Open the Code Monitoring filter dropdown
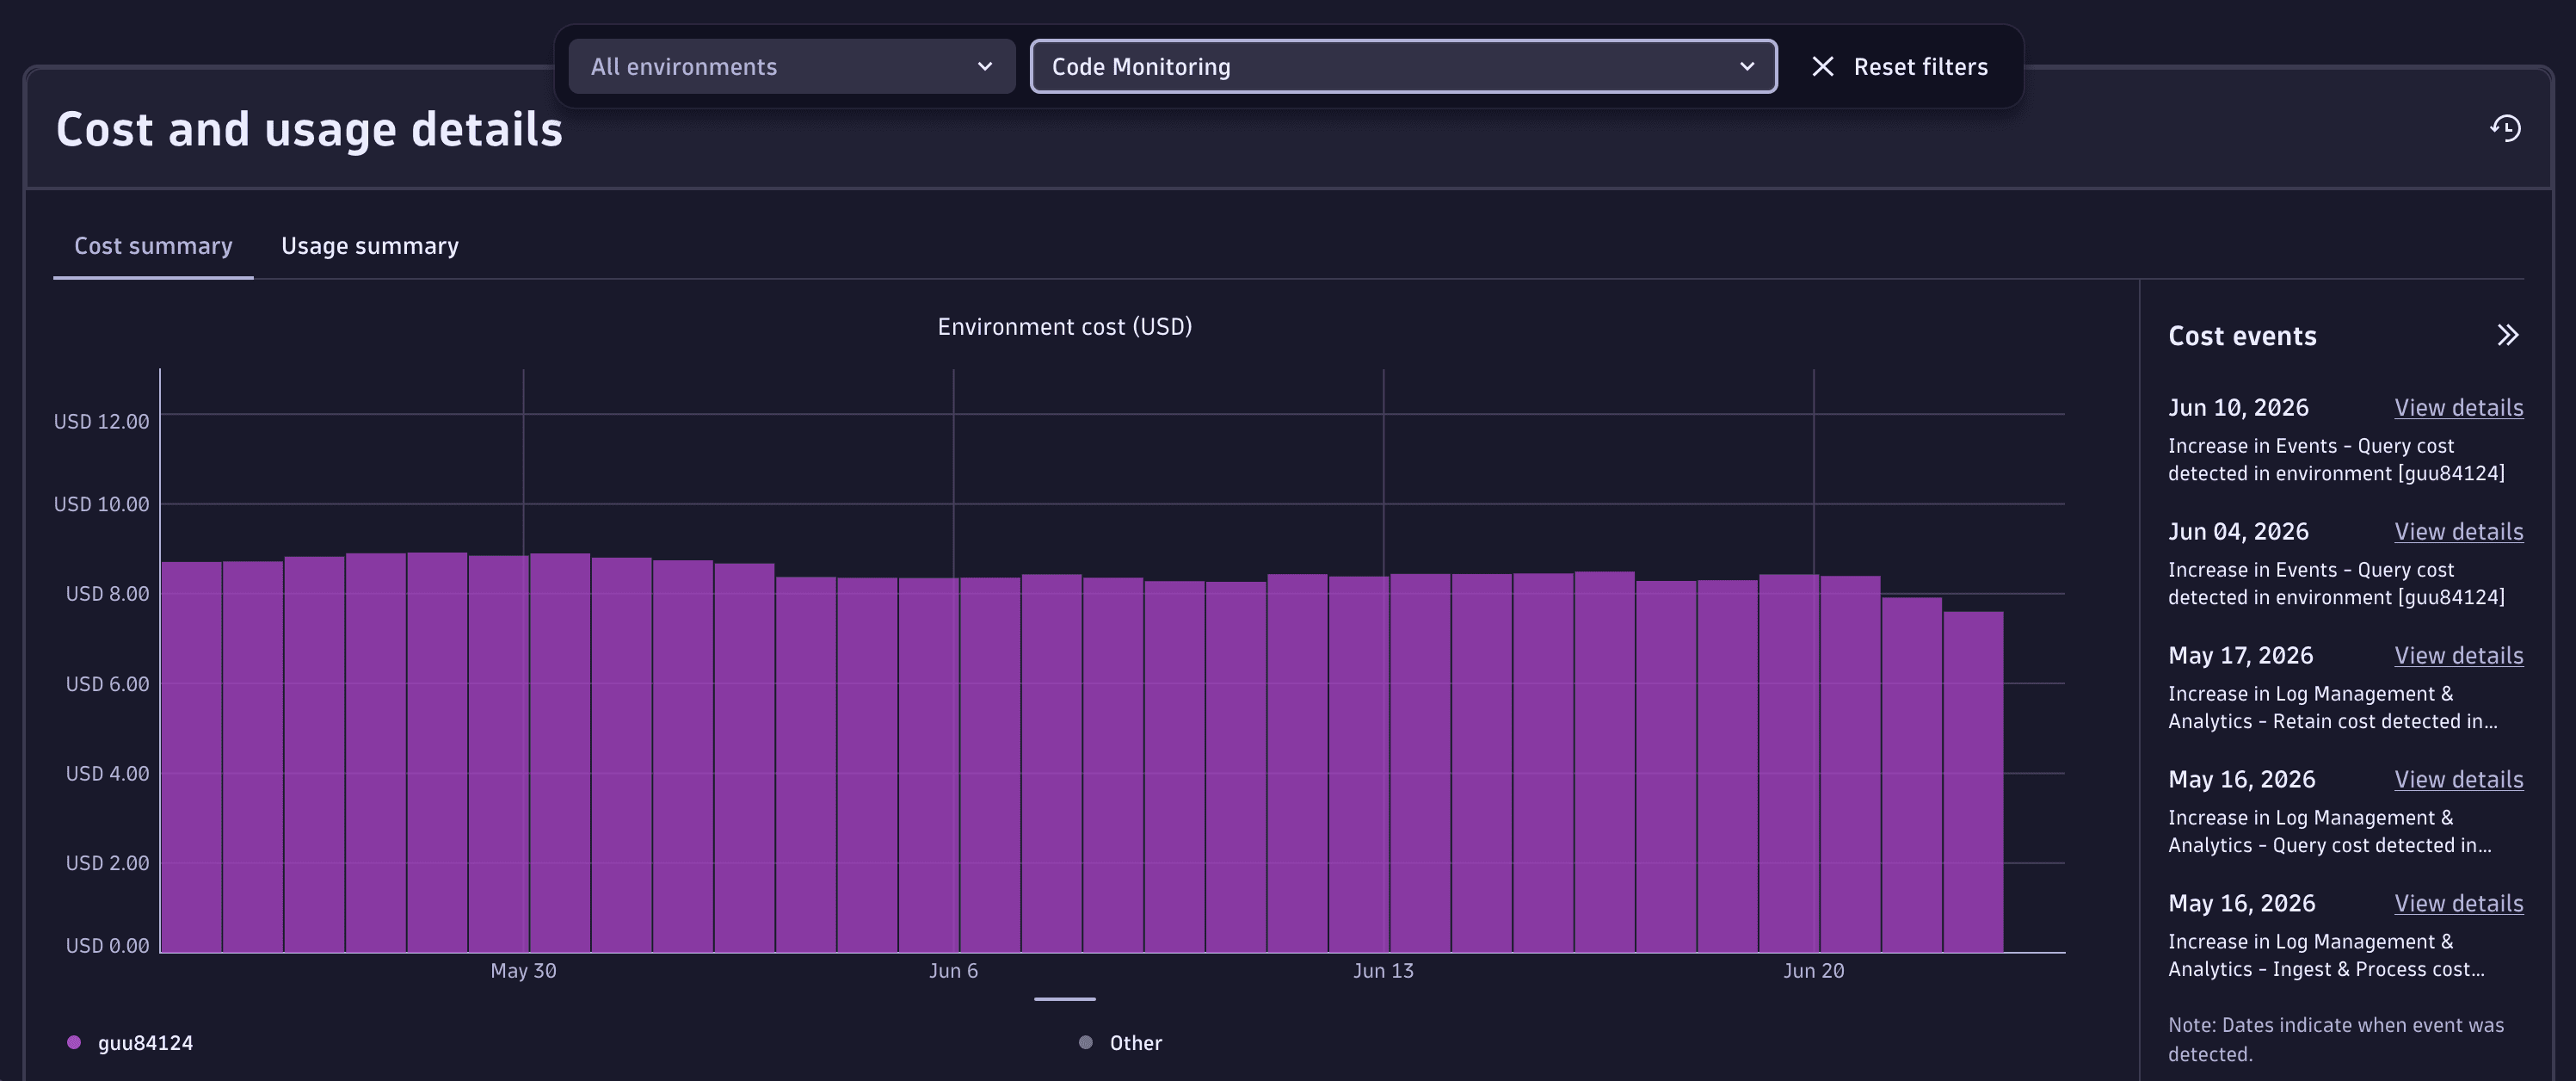This screenshot has height=1081, width=2576. [x=1403, y=66]
